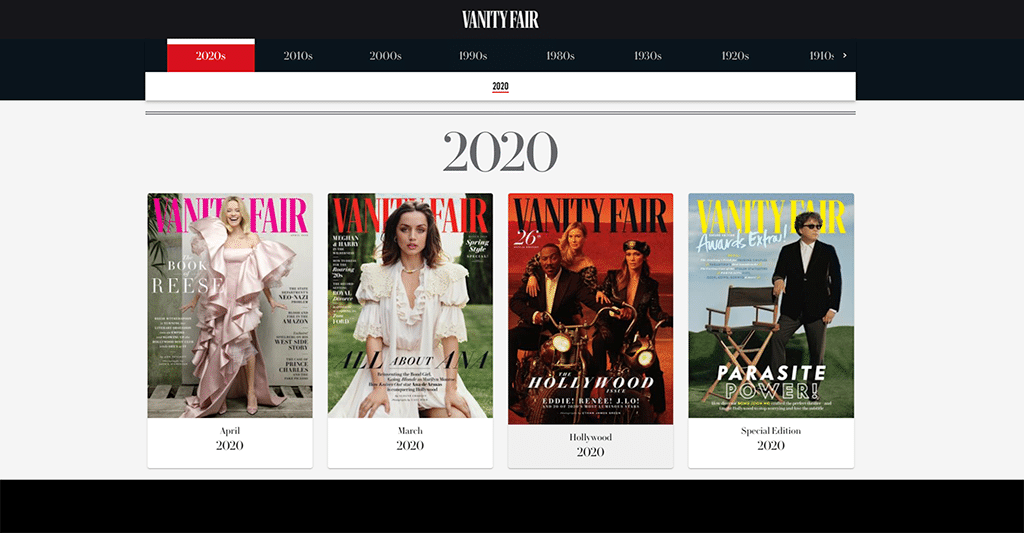Select the 1910s decade tab
Screen dimensions: 1024x533
(822, 56)
